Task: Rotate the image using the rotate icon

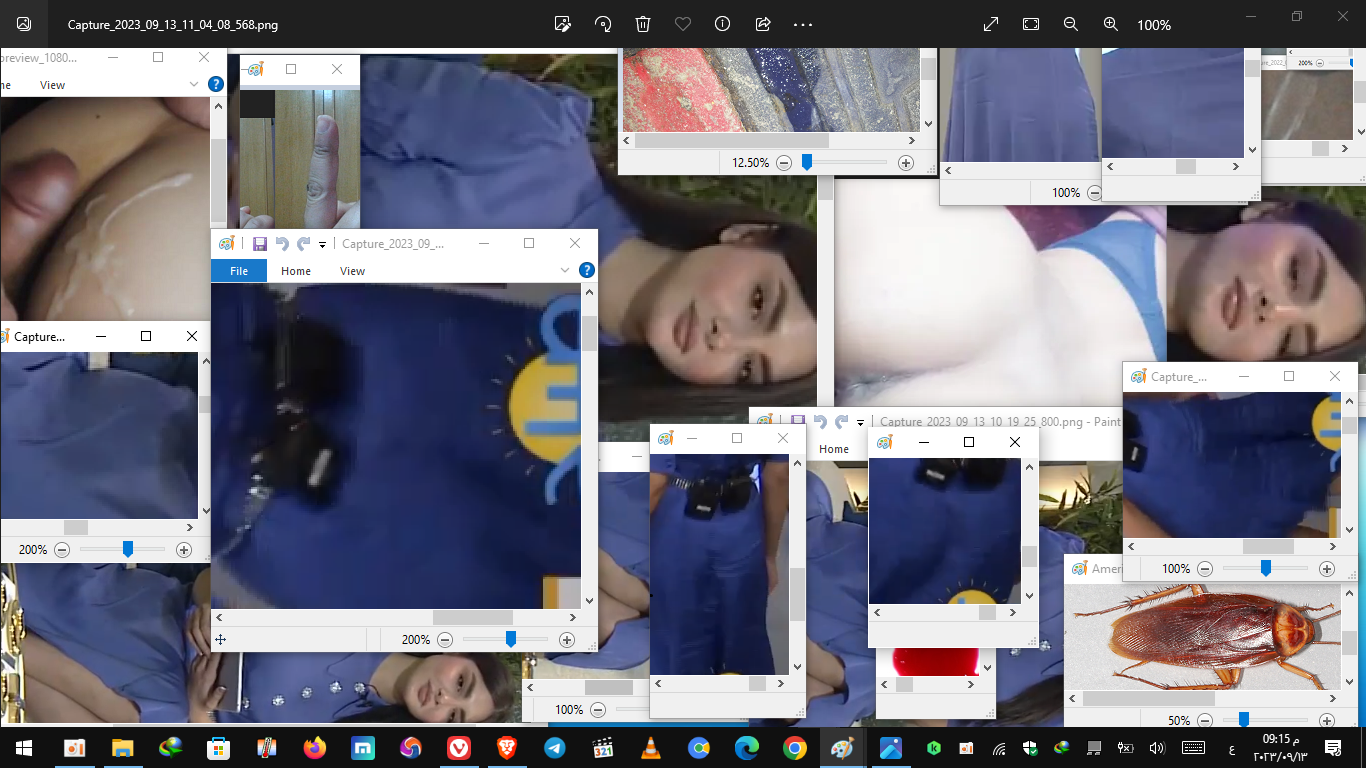Action: pos(603,24)
